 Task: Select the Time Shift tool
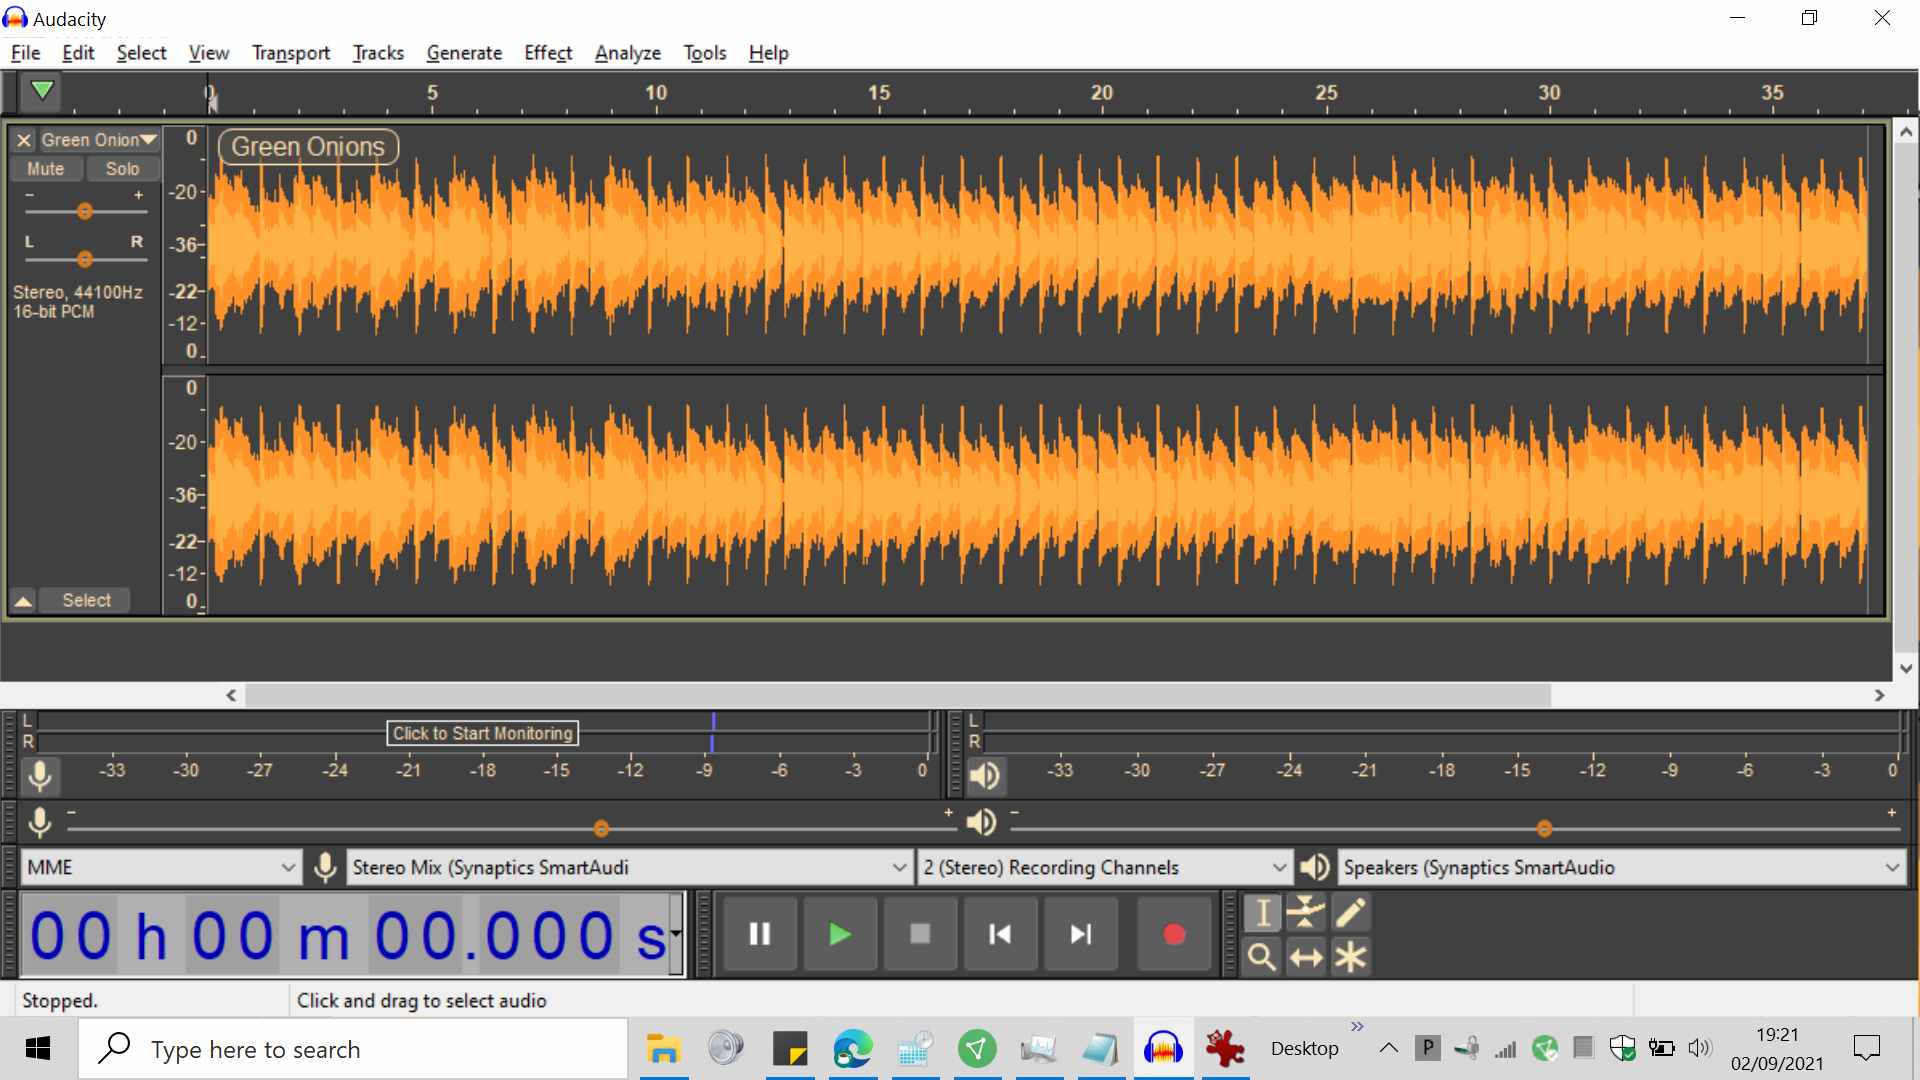1305,957
